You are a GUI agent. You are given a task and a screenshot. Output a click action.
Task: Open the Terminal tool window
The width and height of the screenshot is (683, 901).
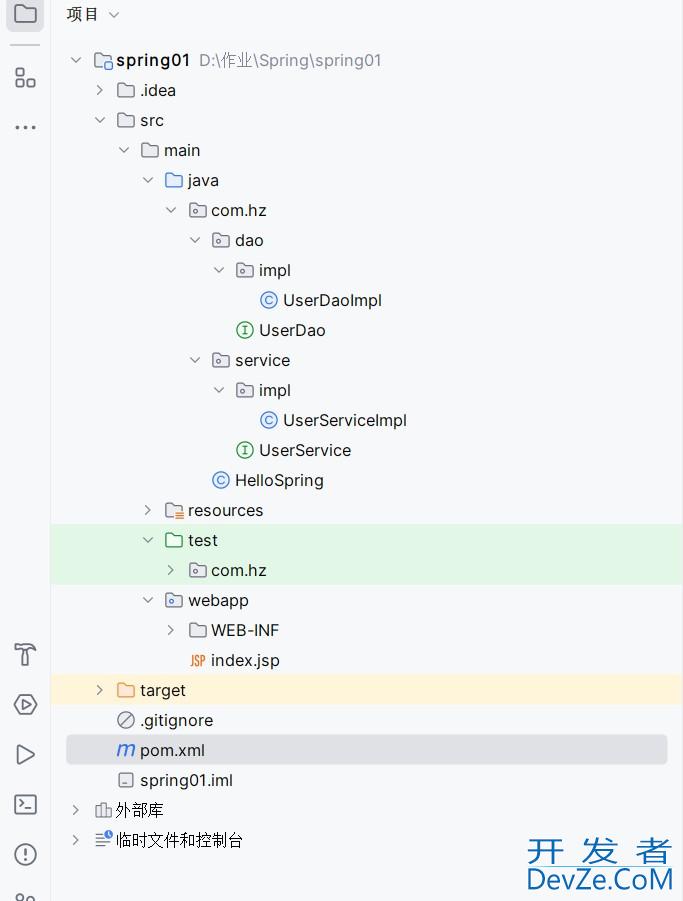pyautogui.click(x=25, y=805)
